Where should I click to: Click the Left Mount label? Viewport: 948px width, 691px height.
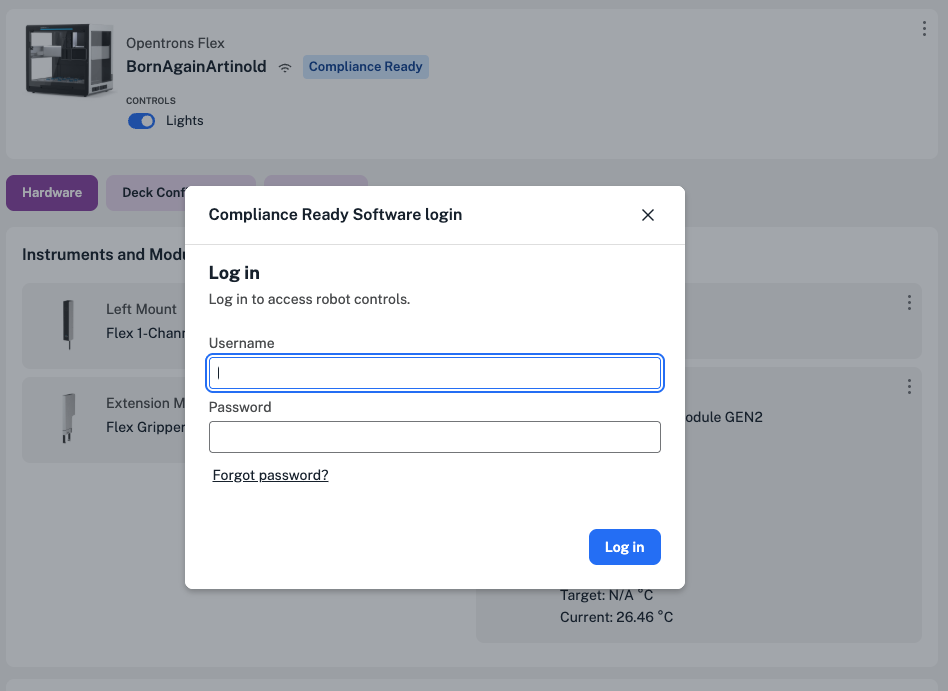(x=141, y=309)
